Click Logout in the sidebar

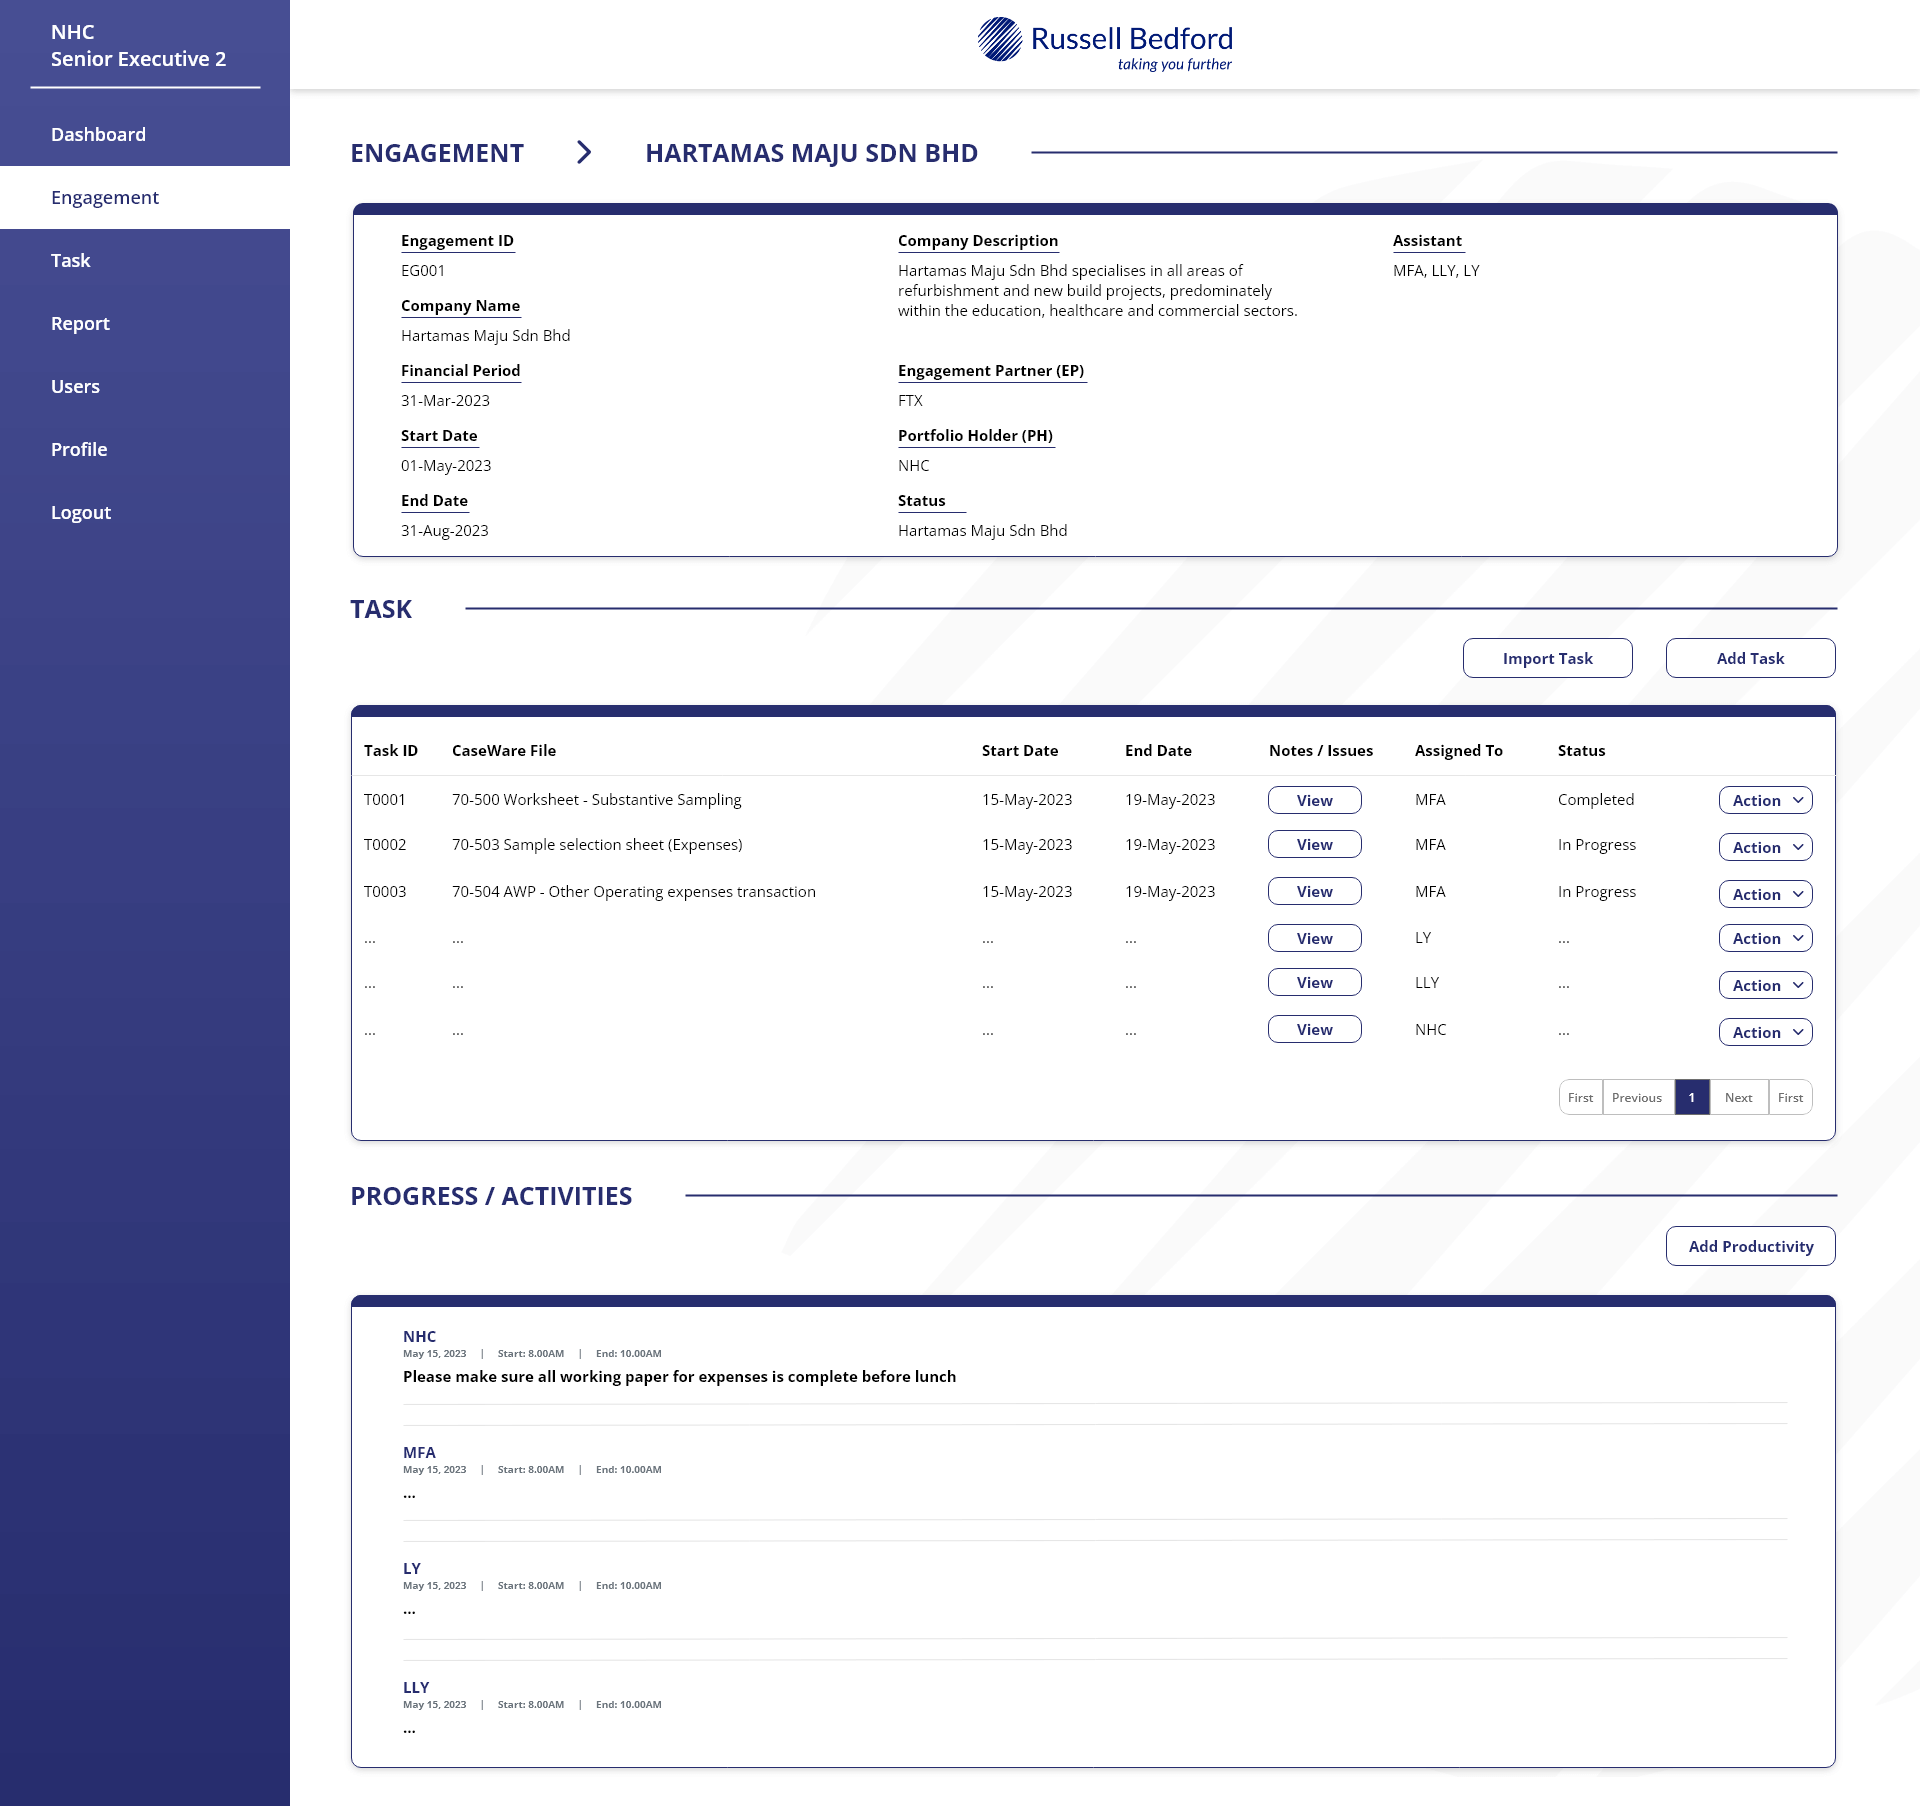point(81,511)
